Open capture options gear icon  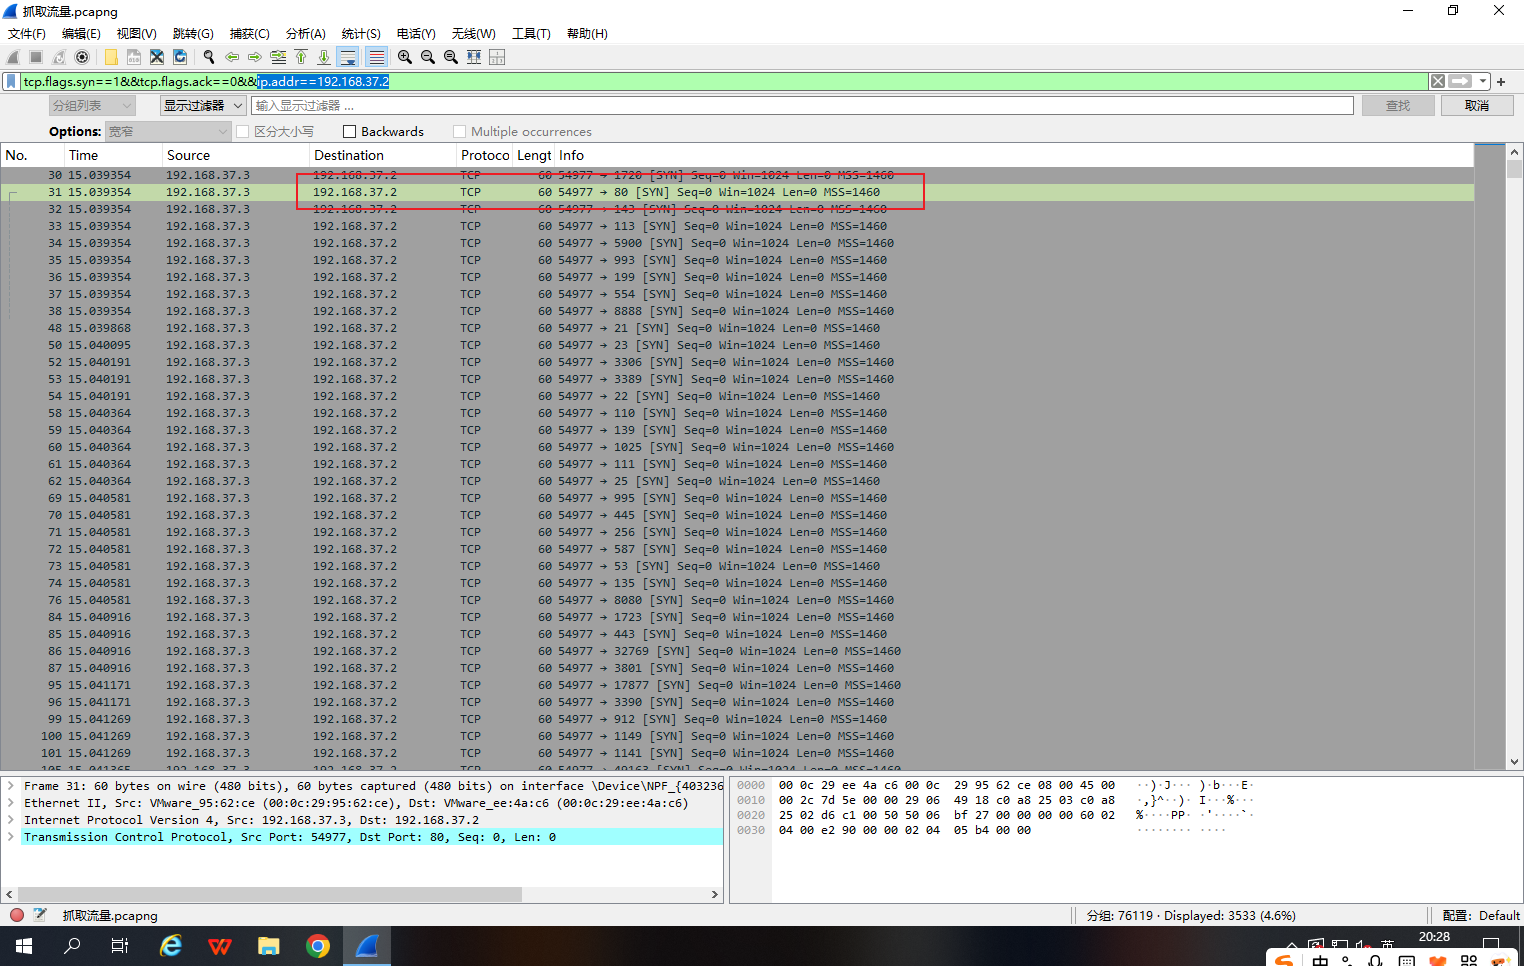pyautogui.click(x=82, y=57)
